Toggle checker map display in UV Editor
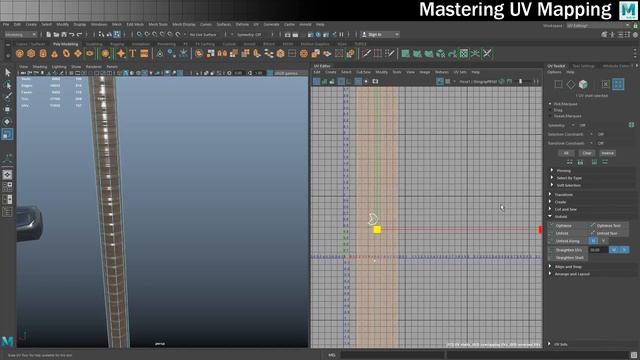This screenshot has width=640, height=360. pyautogui.click(x=448, y=82)
